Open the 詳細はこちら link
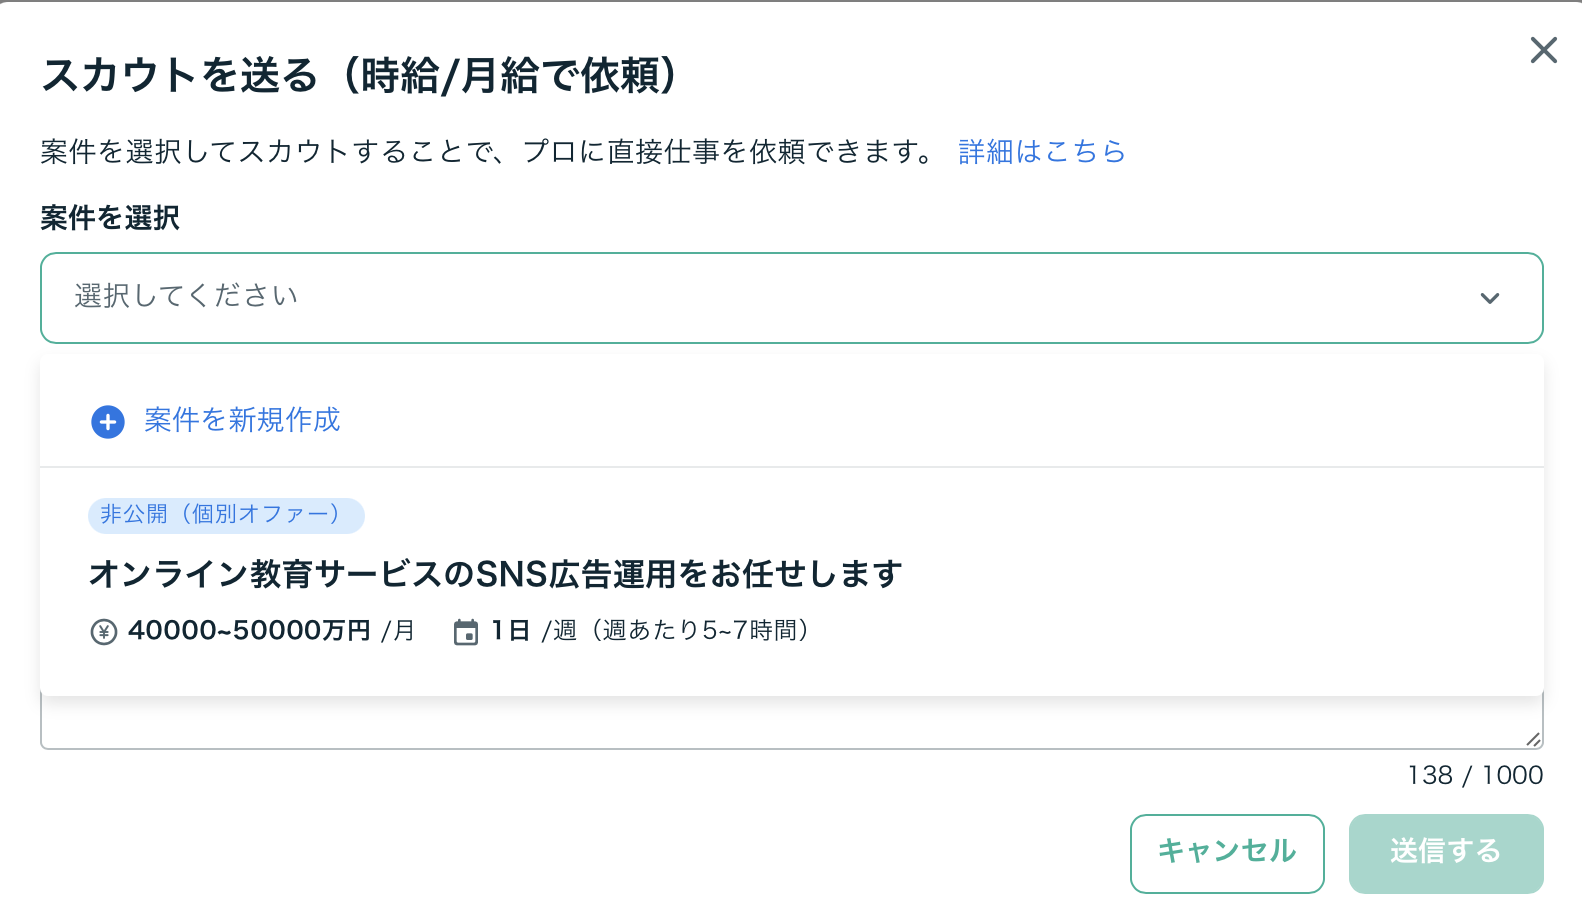The image size is (1582, 910). pyautogui.click(x=1041, y=152)
